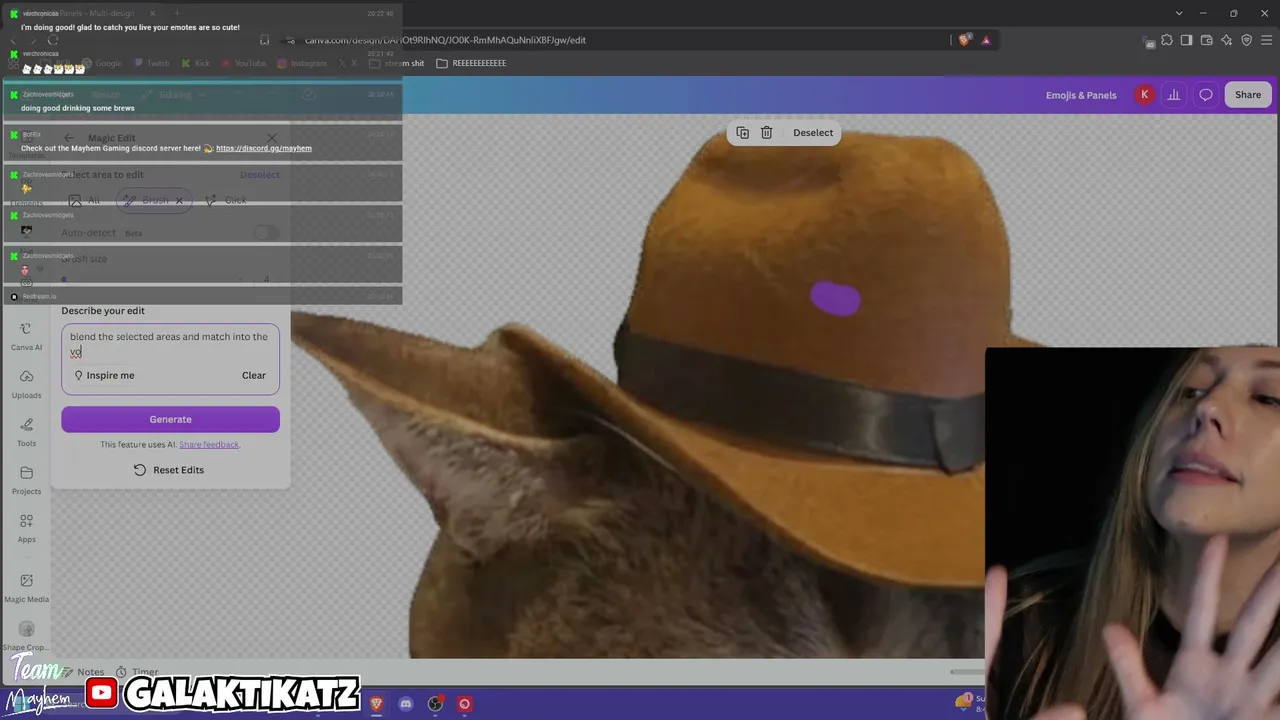Screen dimensions: 1280x720
Task: Open the Share feedback link
Action: 209,445
